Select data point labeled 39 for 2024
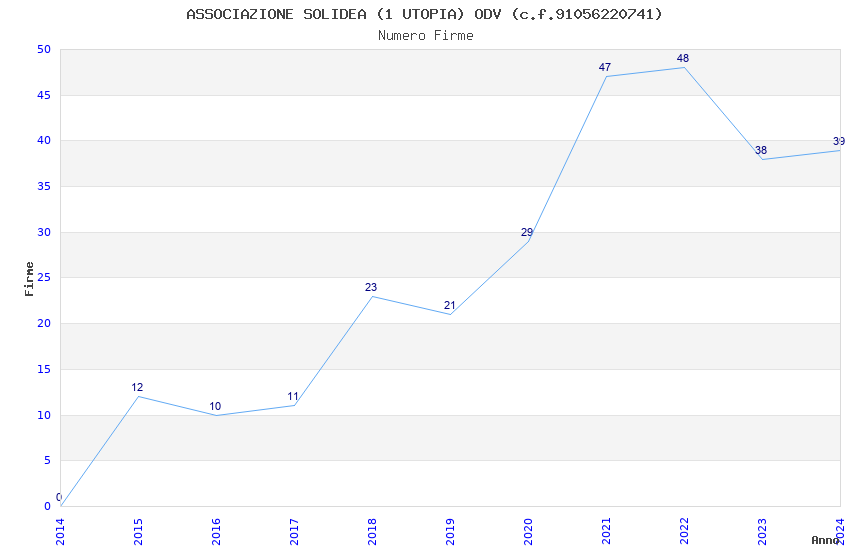 pyautogui.click(x=839, y=141)
